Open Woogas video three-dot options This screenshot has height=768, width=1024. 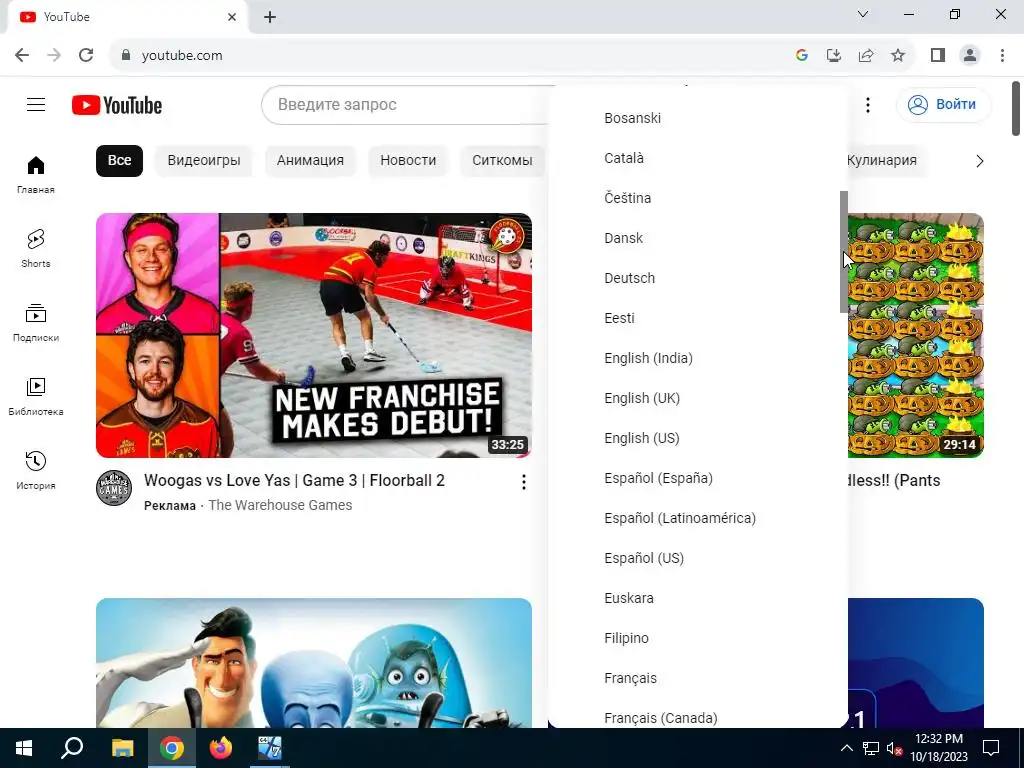(523, 482)
